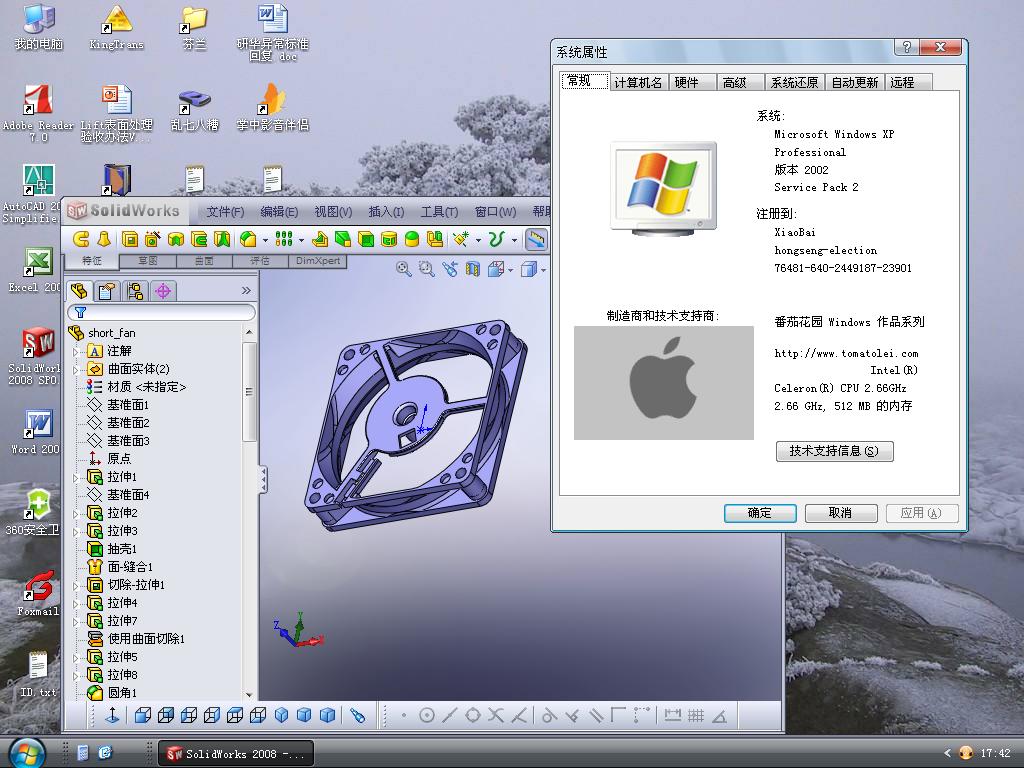This screenshot has width=1024, height=768.
Task: Select the Rib tool
Action: [320, 240]
